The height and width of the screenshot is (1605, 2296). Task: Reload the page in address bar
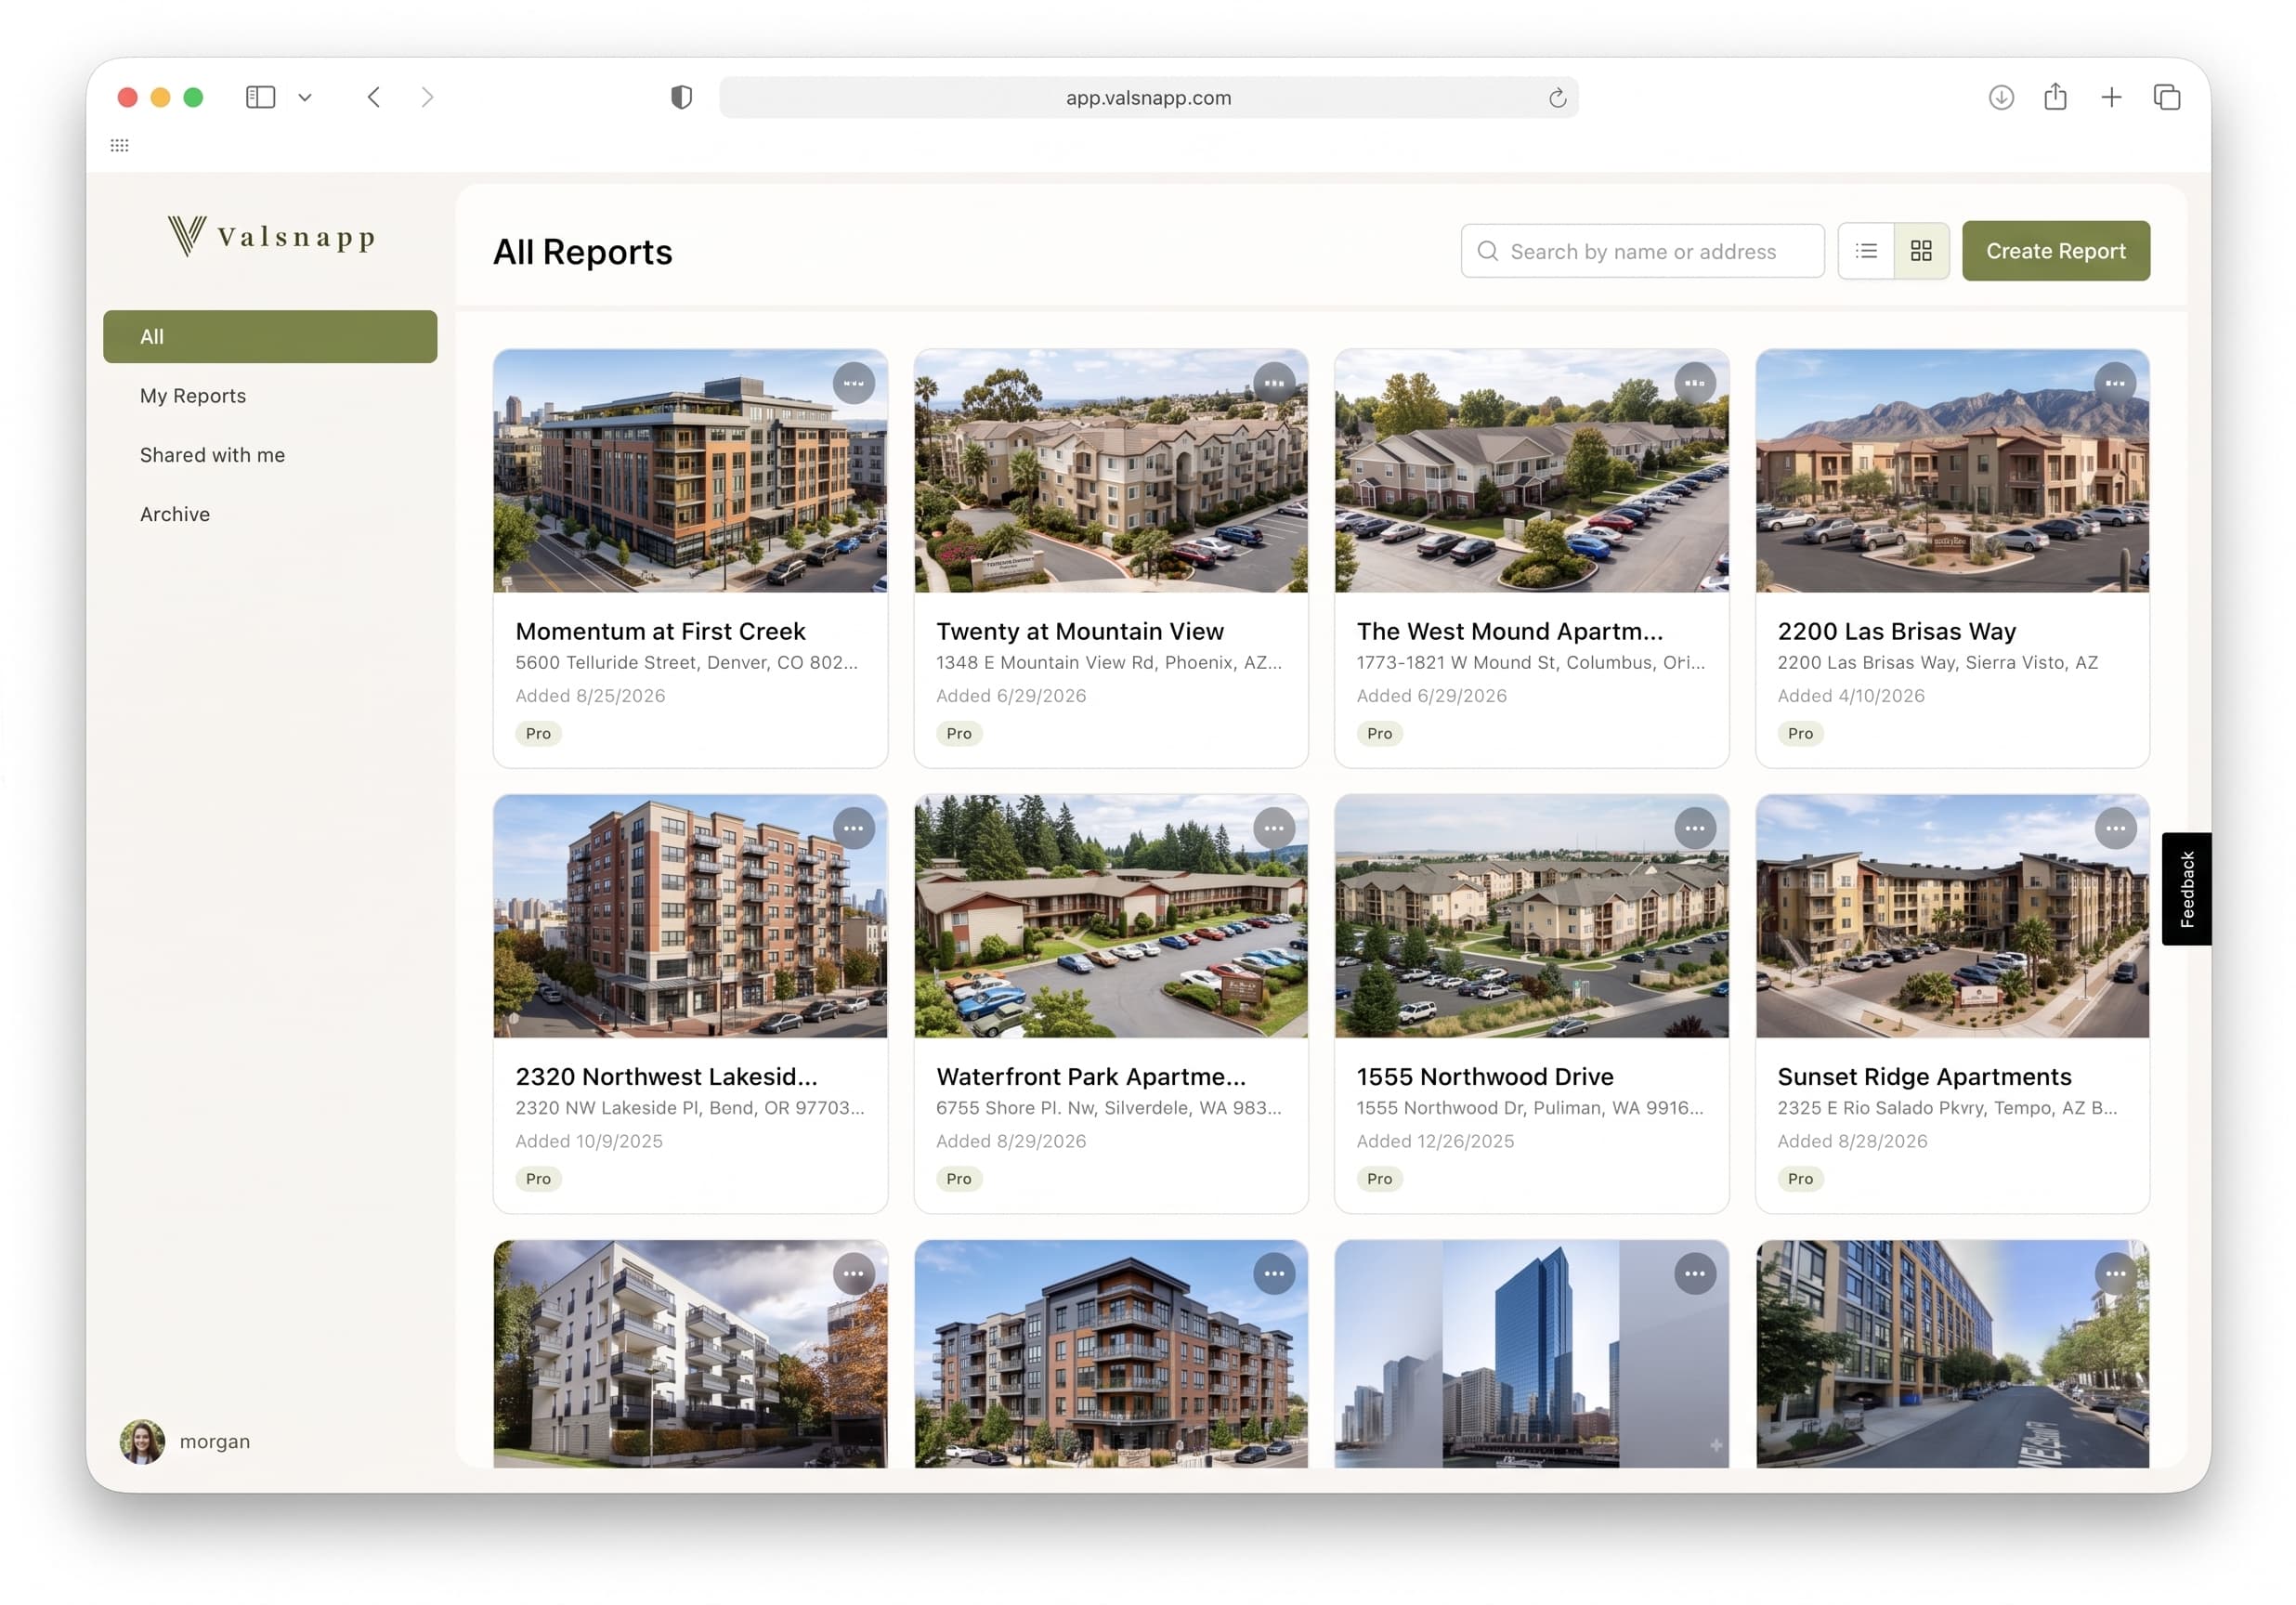click(1557, 98)
